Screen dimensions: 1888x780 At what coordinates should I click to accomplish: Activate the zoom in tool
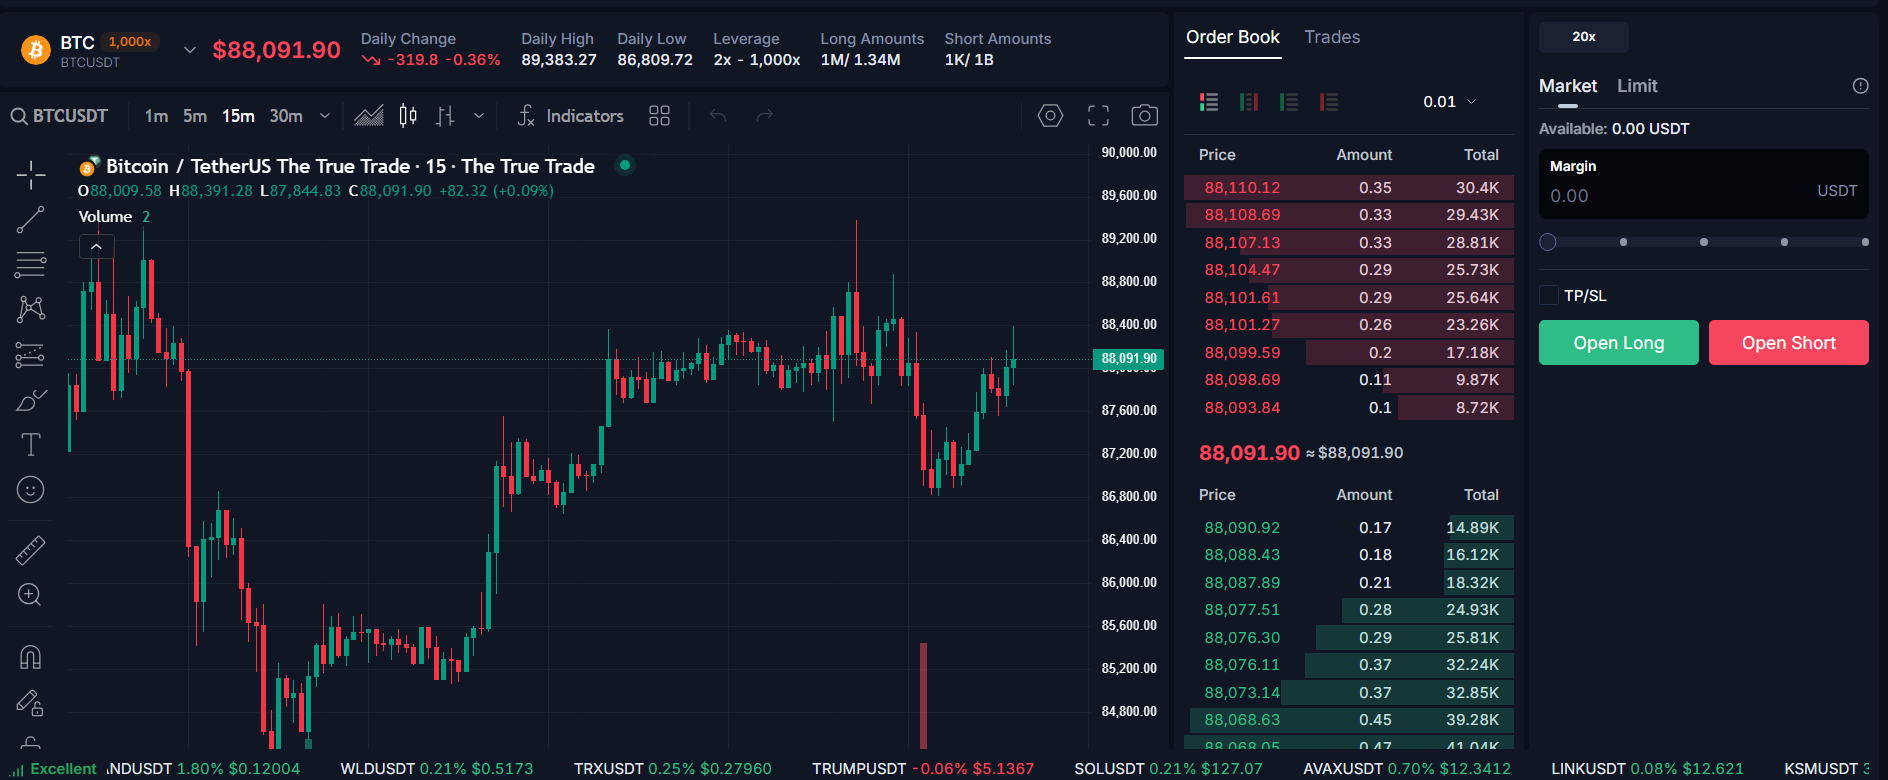31,595
